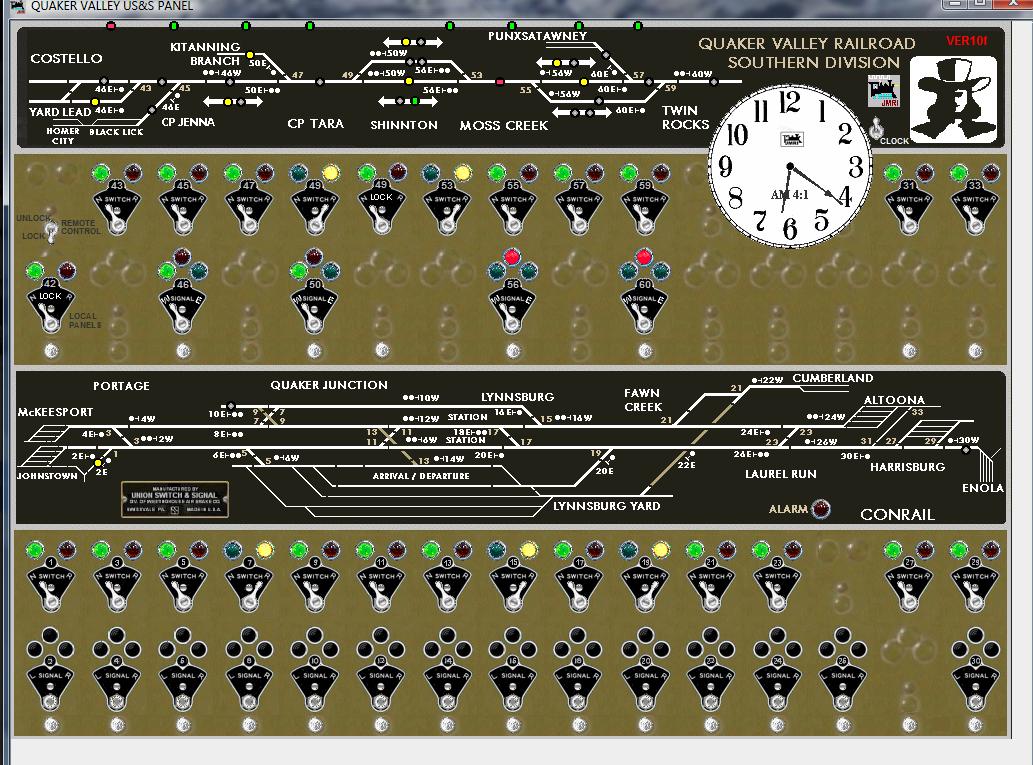Viewport: 1033px width, 765px height.
Task: Push the code button below signal lever 50
Action: click(x=315, y=351)
